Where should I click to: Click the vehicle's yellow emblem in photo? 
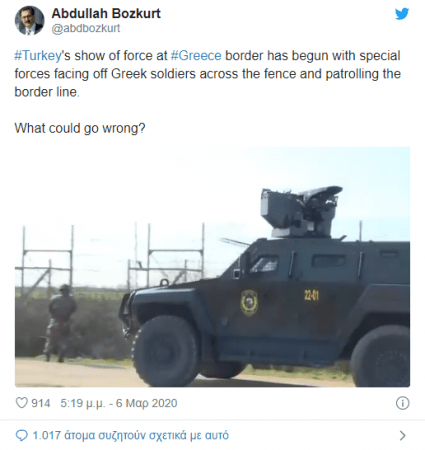249,303
